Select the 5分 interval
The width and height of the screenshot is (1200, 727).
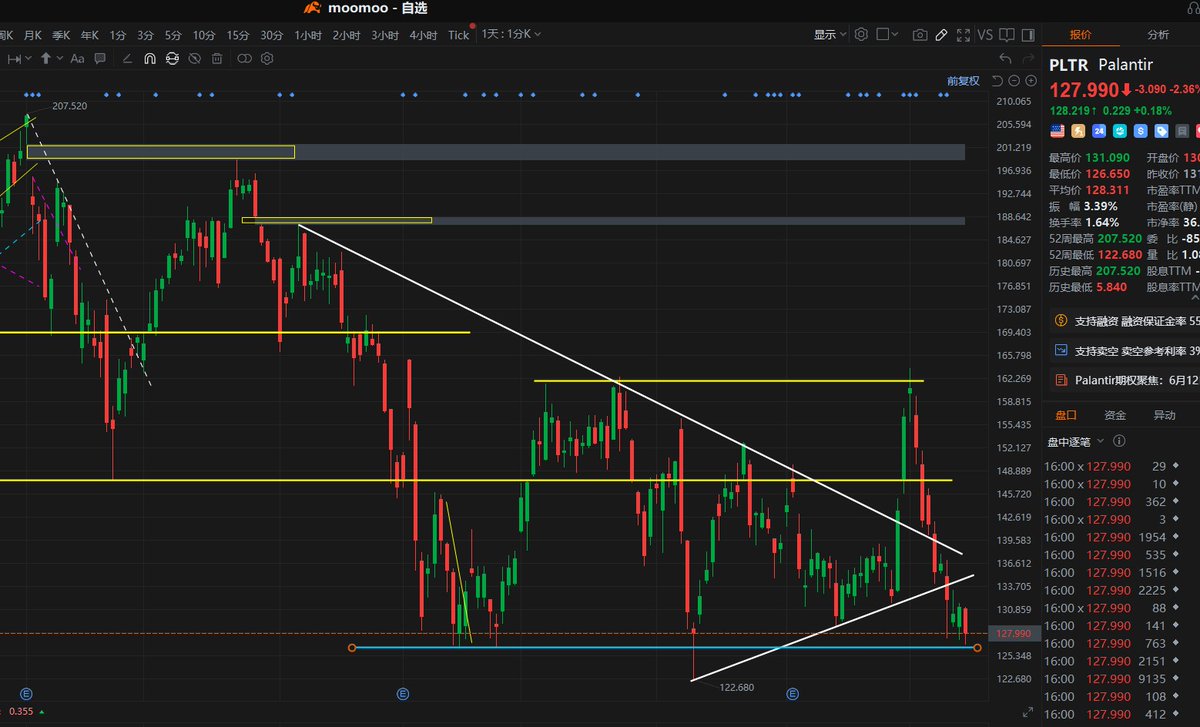[x=174, y=35]
